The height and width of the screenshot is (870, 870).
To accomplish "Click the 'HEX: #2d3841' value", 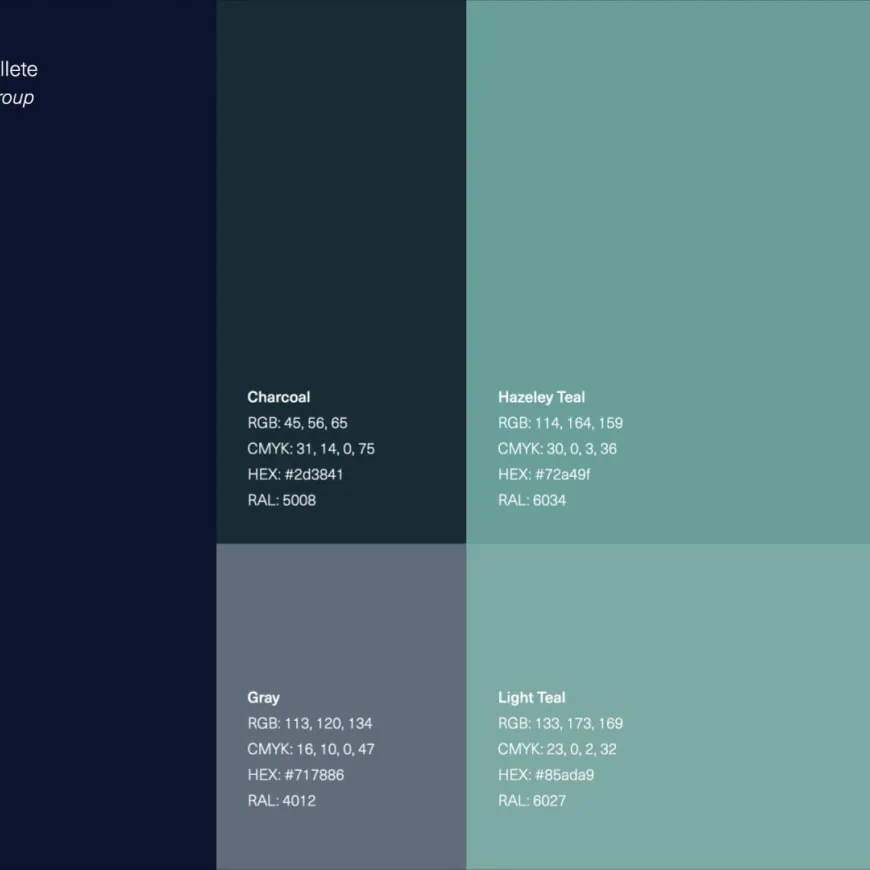I will click(295, 474).
